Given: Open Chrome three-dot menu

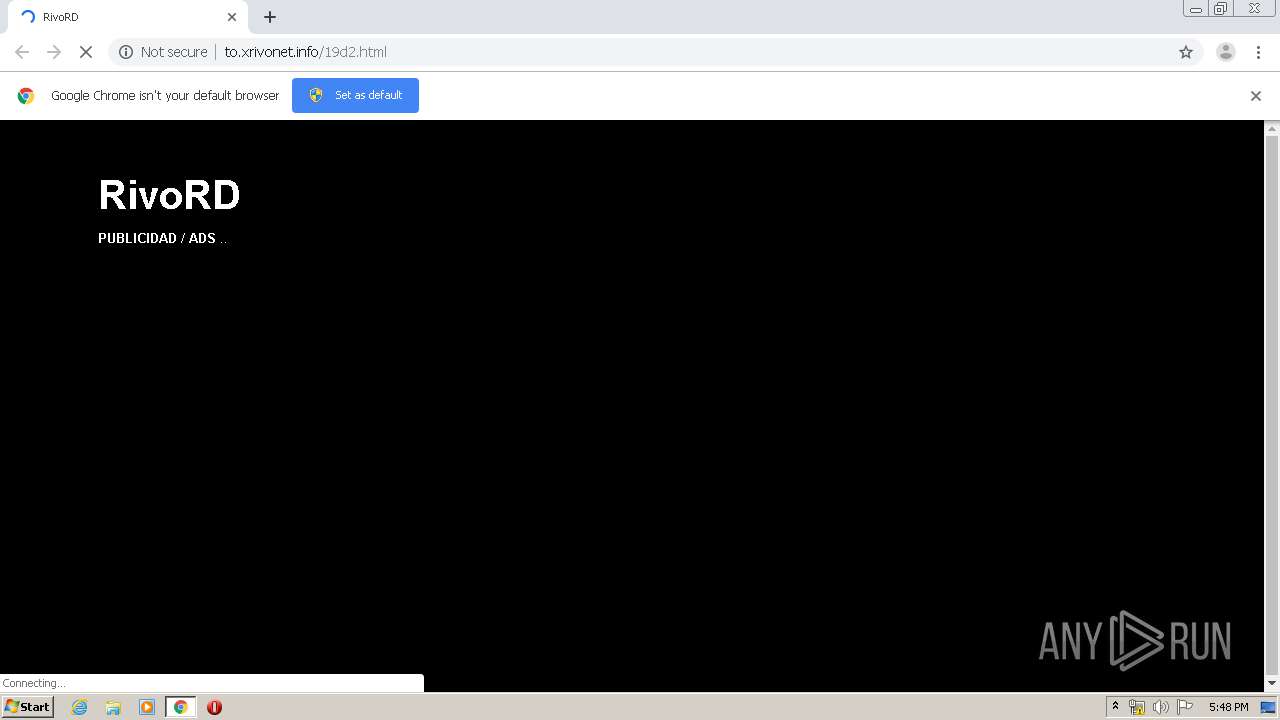Looking at the screenshot, I should pyautogui.click(x=1258, y=52).
